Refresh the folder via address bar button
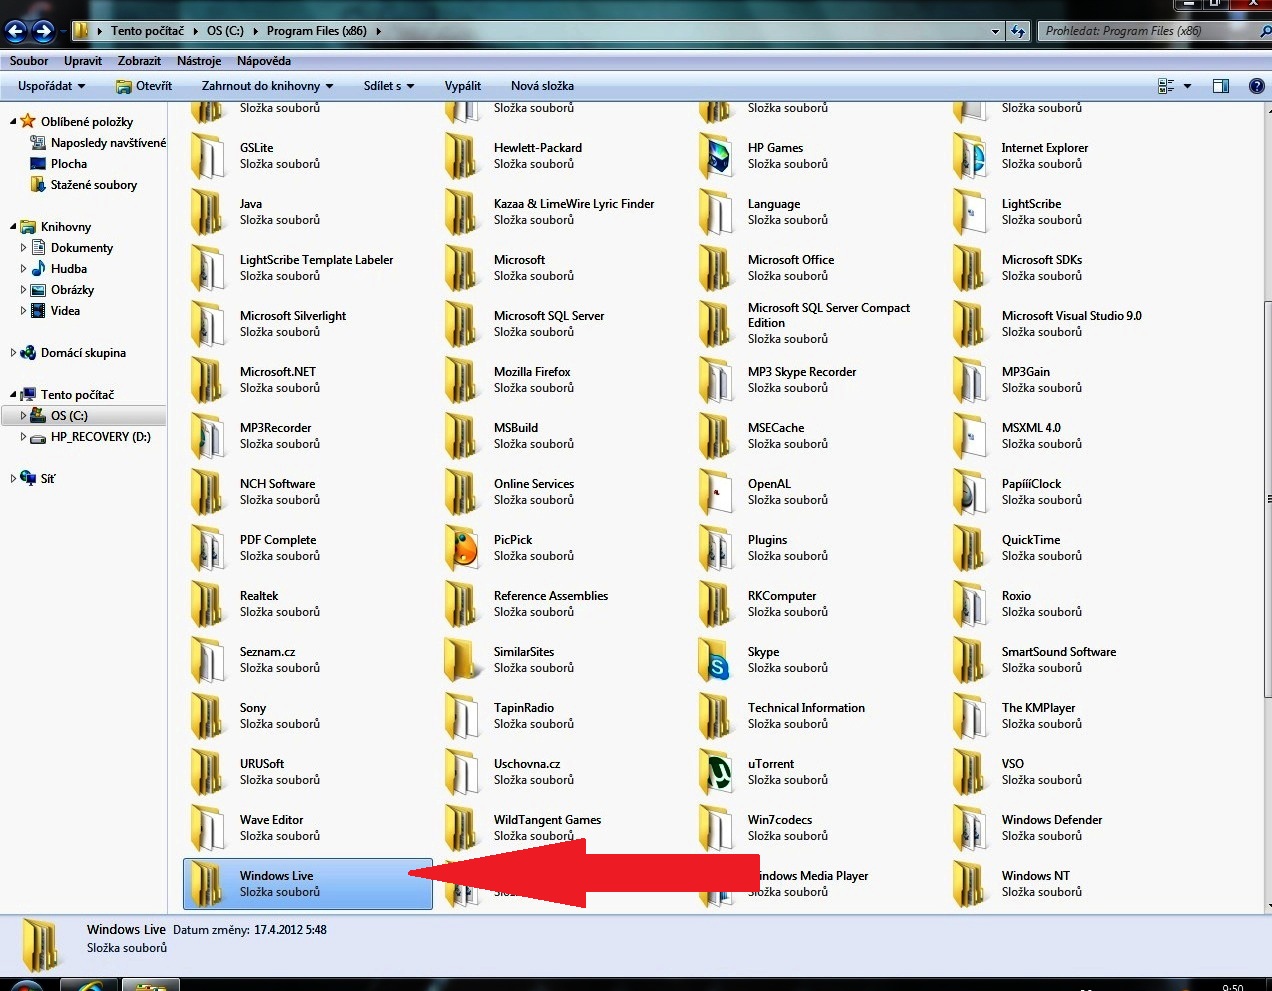The height and width of the screenshot is (991, 1272). tap(1018, 31)
